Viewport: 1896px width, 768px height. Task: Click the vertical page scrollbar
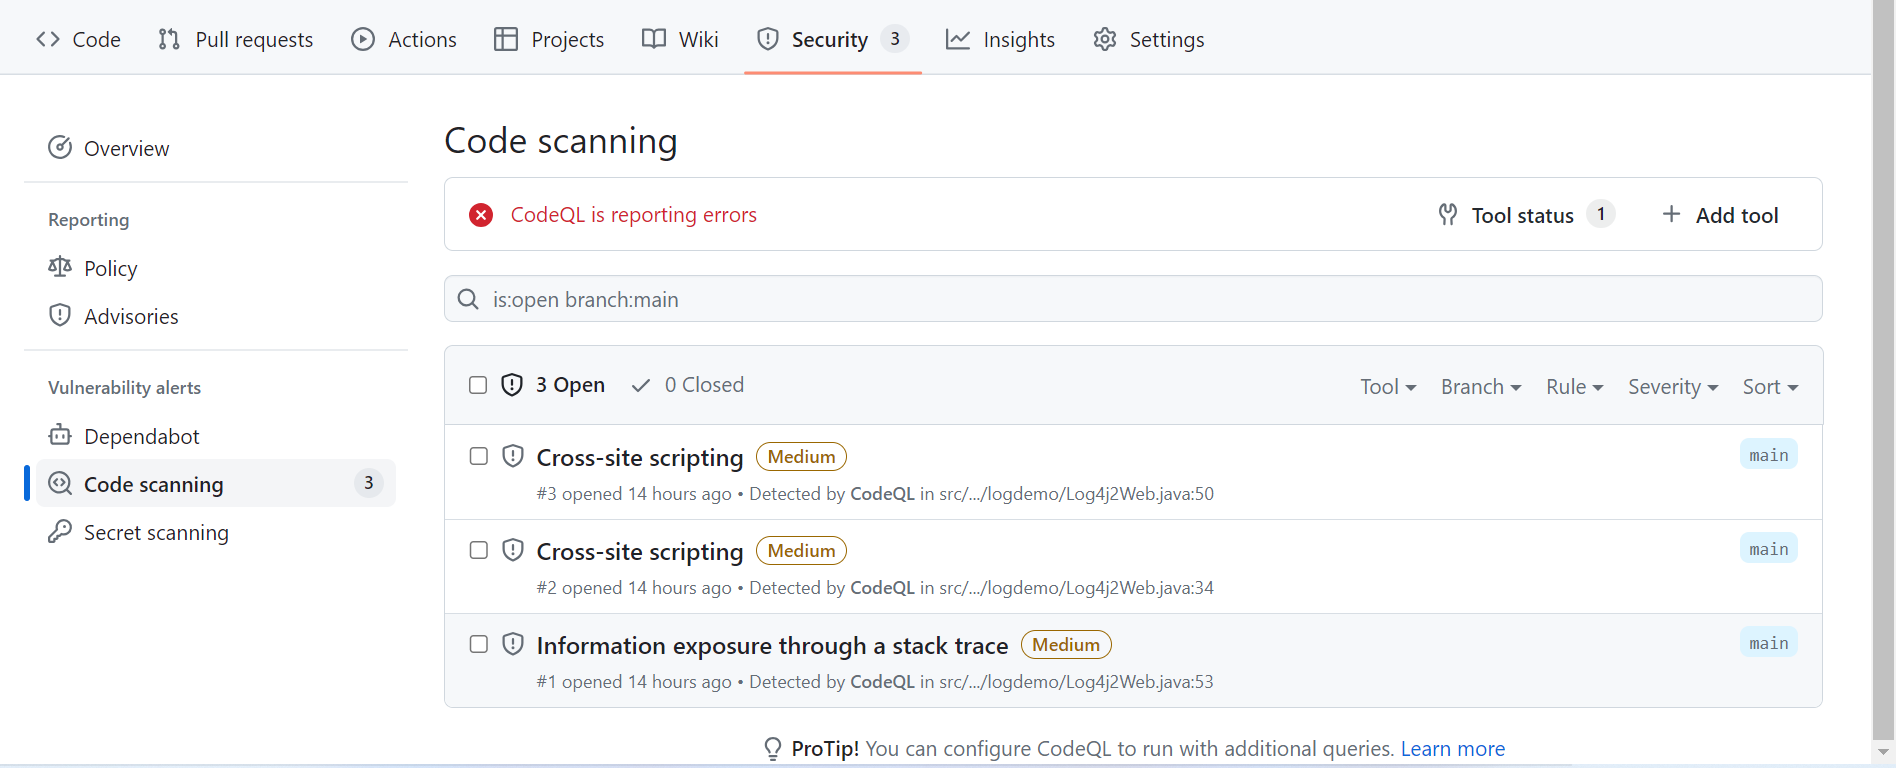1884,380
